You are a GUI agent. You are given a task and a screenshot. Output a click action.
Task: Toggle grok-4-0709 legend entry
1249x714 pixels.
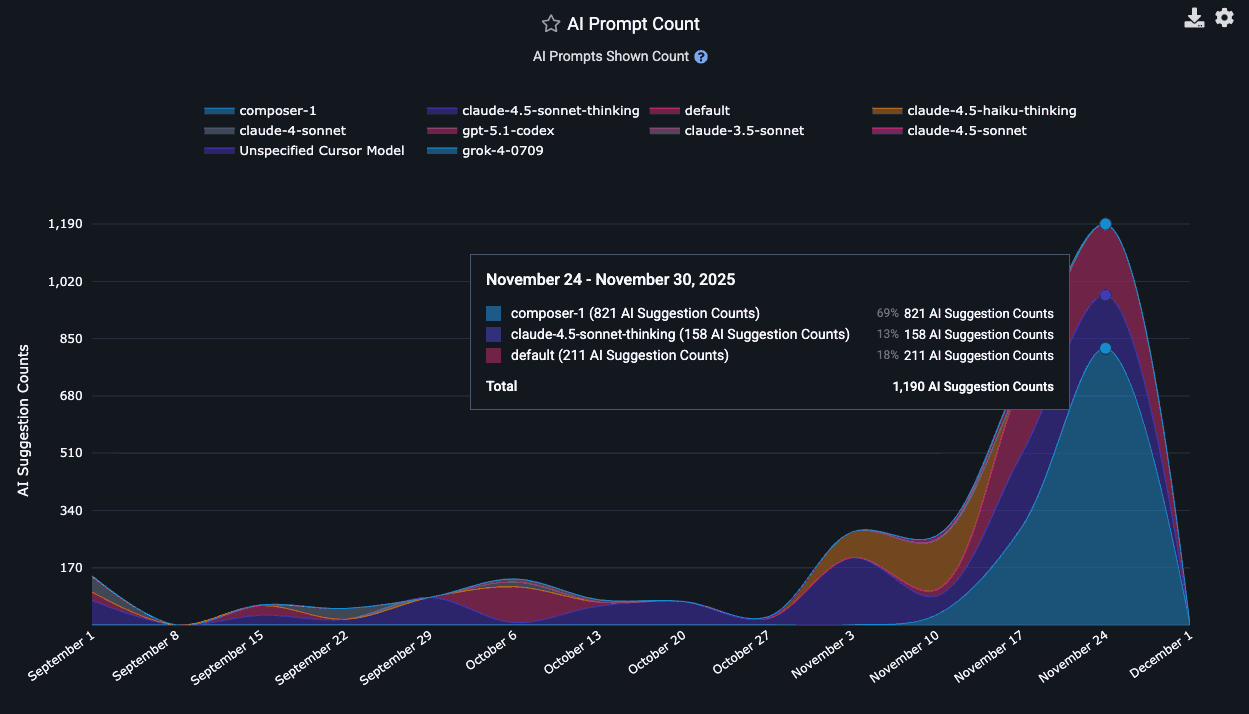point(502,151)
